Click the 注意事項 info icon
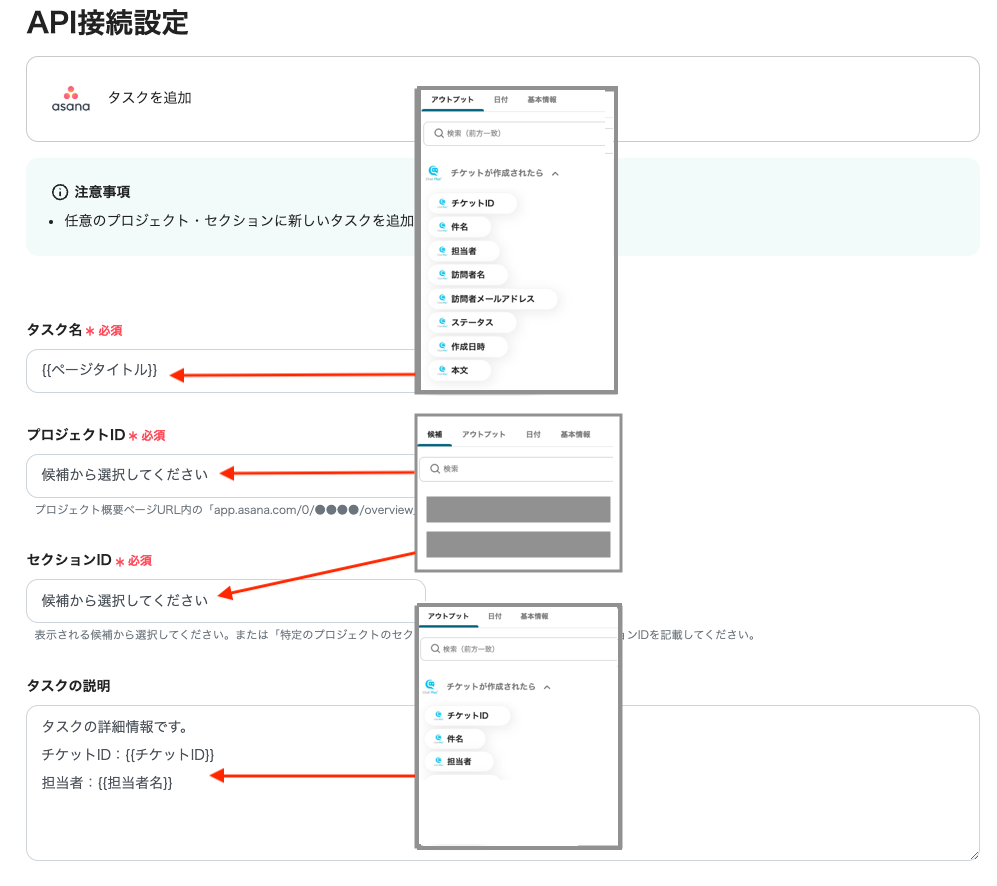 (60, 192)
